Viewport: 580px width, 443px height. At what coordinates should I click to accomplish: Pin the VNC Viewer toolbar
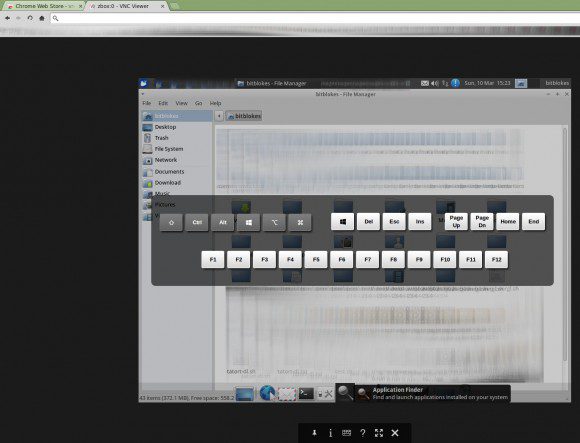coord(314,433)
